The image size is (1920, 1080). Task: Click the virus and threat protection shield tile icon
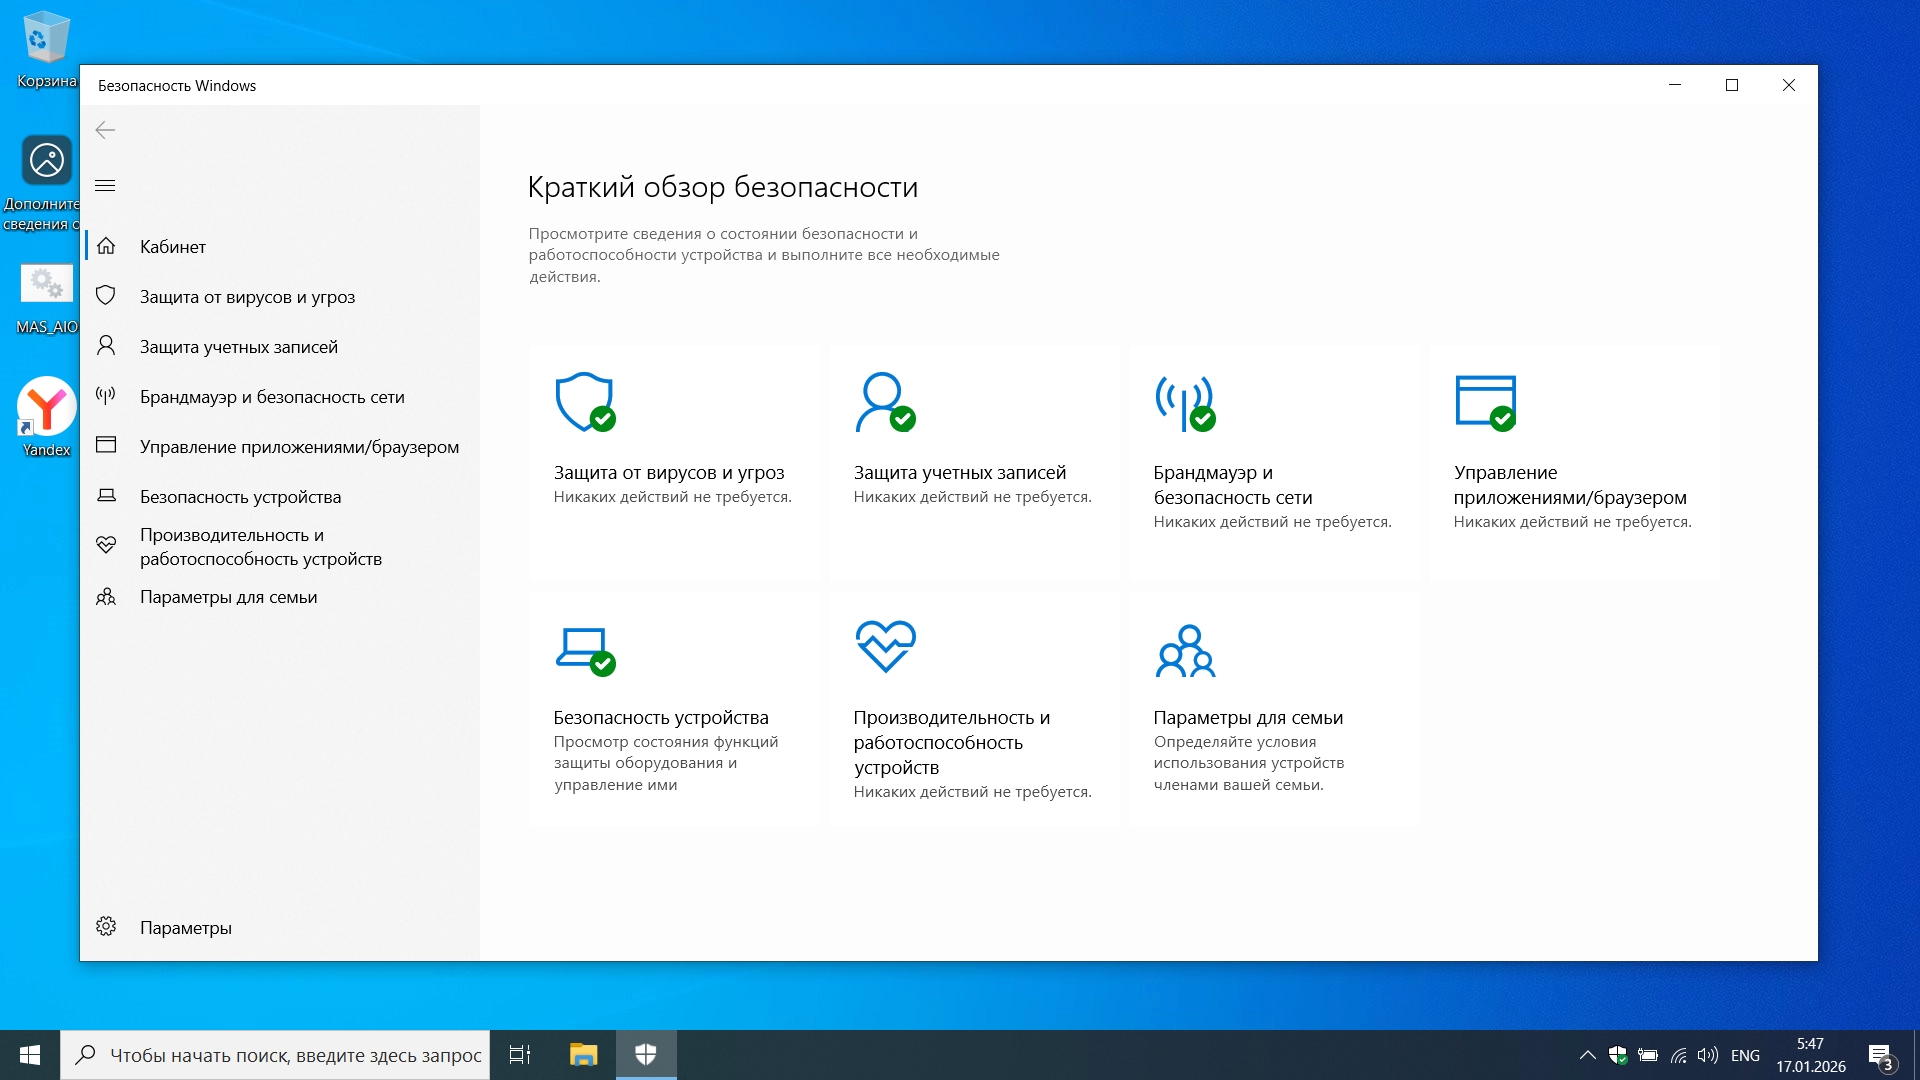coord(585,402)
